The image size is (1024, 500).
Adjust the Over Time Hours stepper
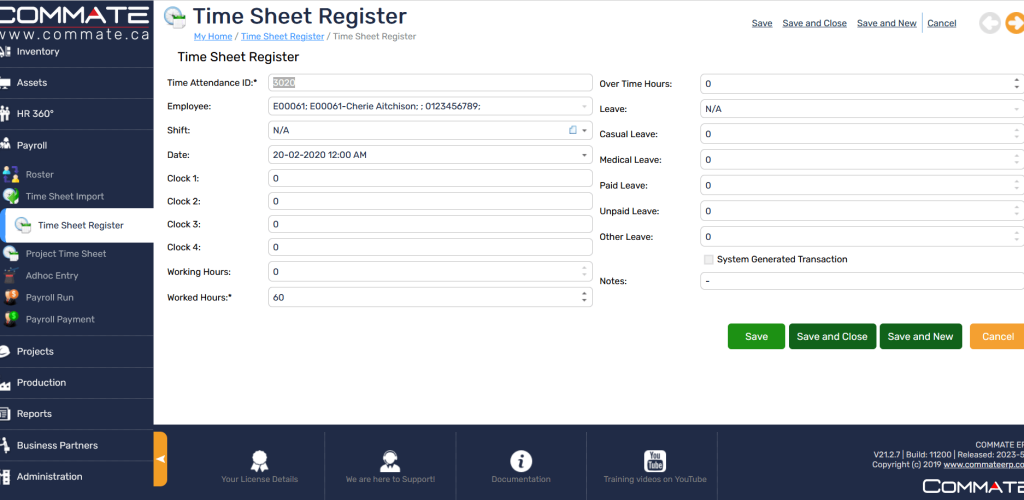pos(1017,84)
